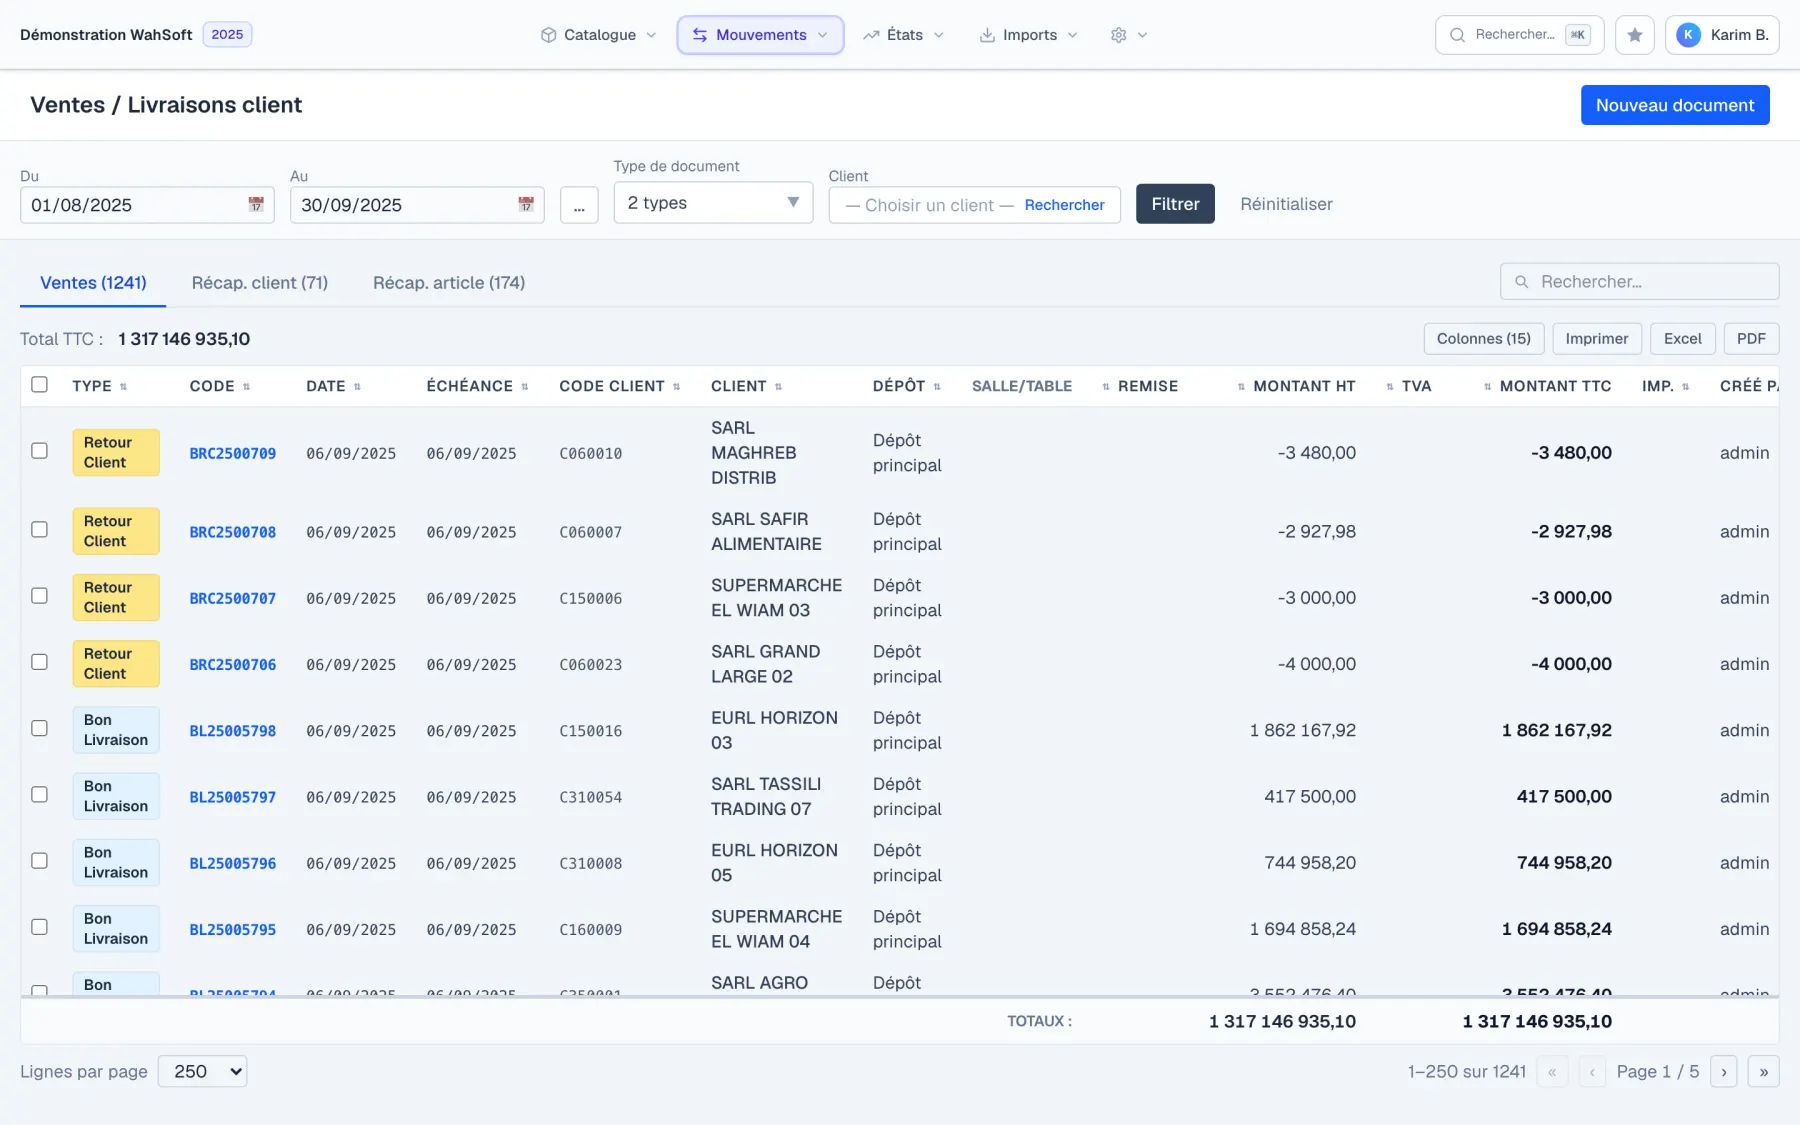
Task: Tick the BRC2500706 row checkbox
Action: 39,662
